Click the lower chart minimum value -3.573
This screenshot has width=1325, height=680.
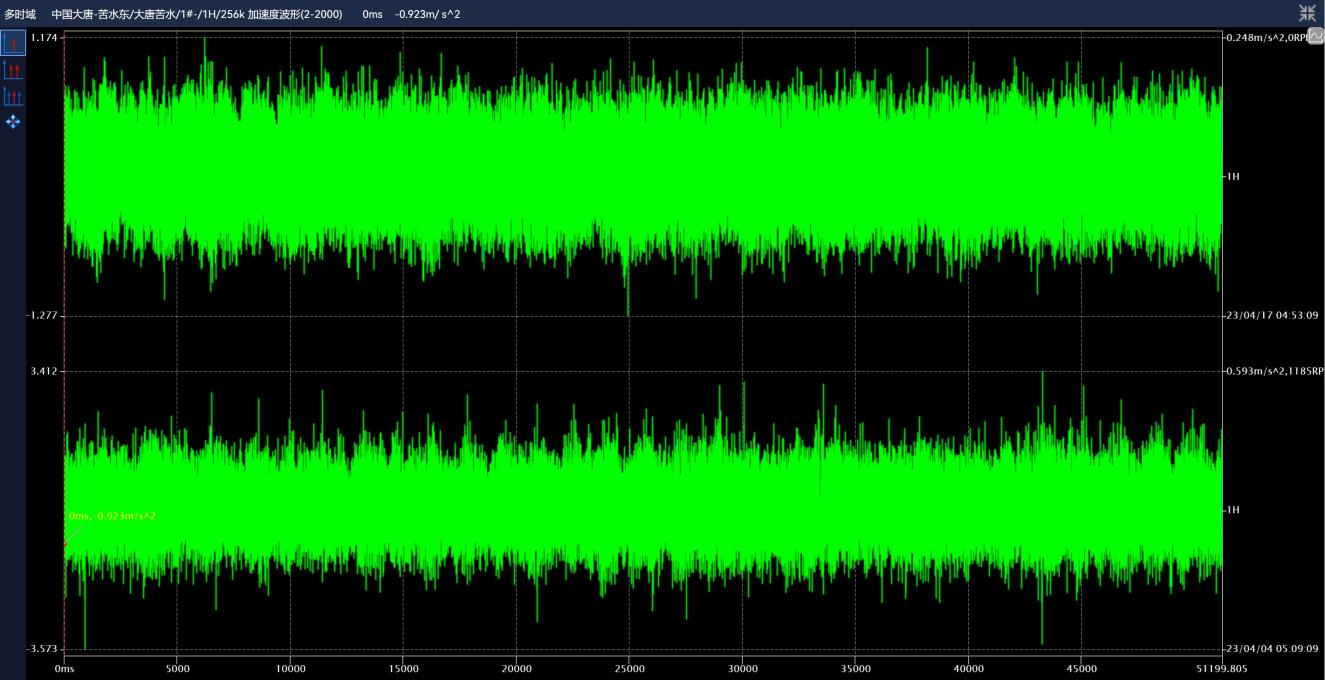[x=42, y=649]
